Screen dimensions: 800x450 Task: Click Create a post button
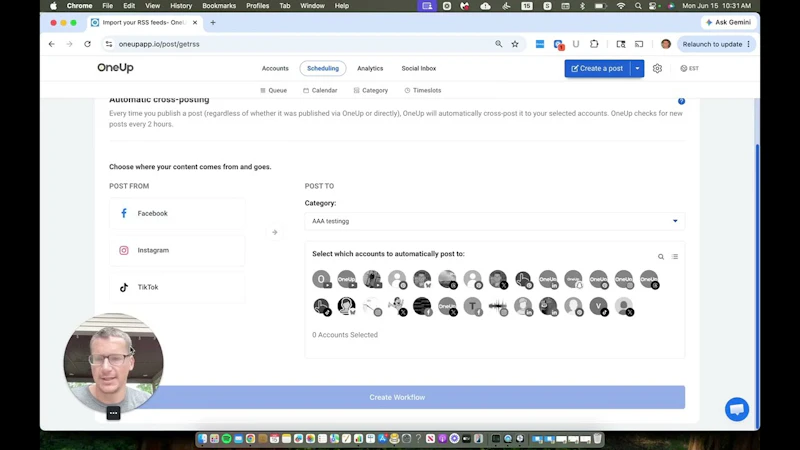[597, 68]
